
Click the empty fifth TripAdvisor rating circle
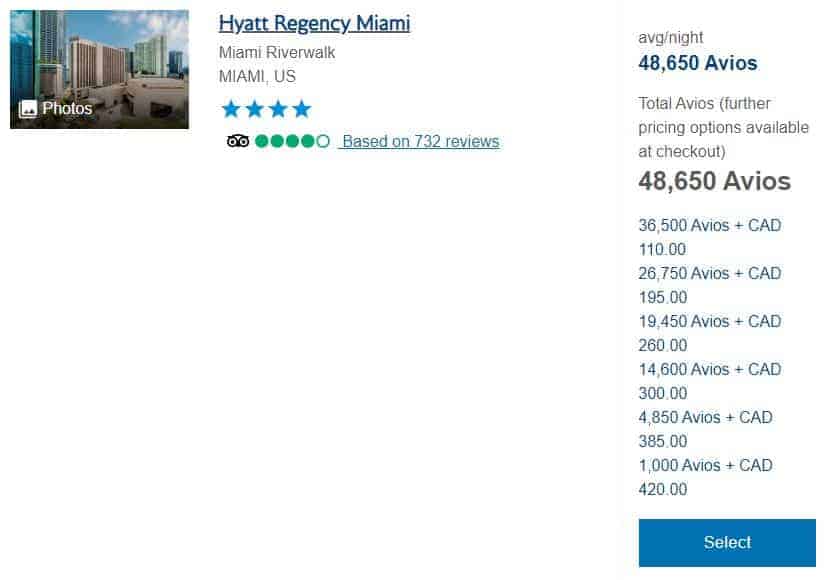point(322,141)
